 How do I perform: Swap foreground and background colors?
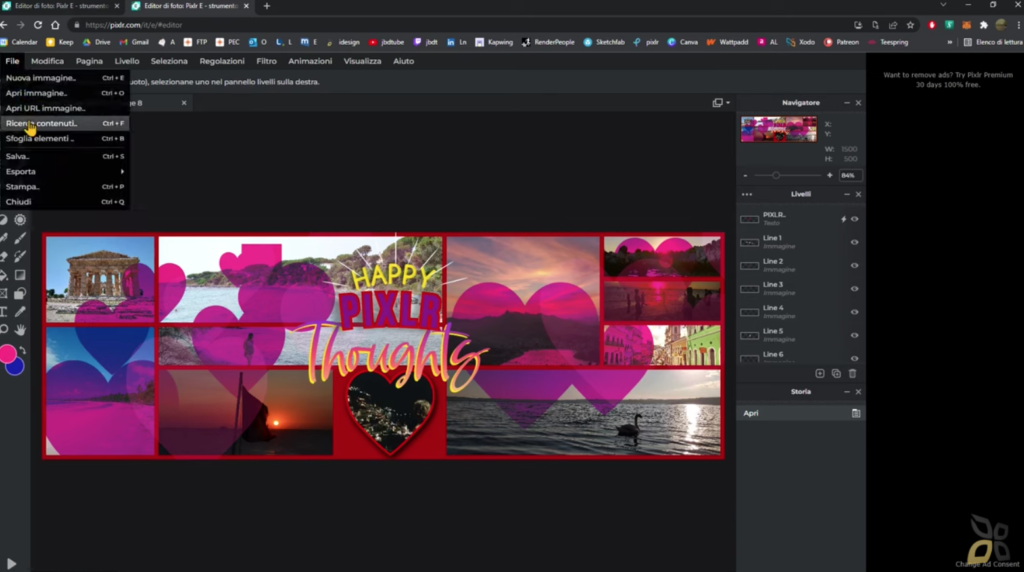tap(23, 351)
